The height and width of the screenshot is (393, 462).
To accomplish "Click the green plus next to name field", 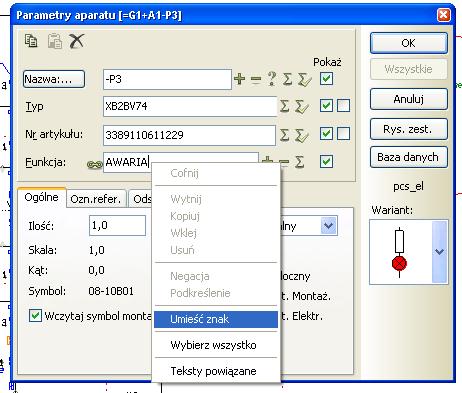I will 239,79.
